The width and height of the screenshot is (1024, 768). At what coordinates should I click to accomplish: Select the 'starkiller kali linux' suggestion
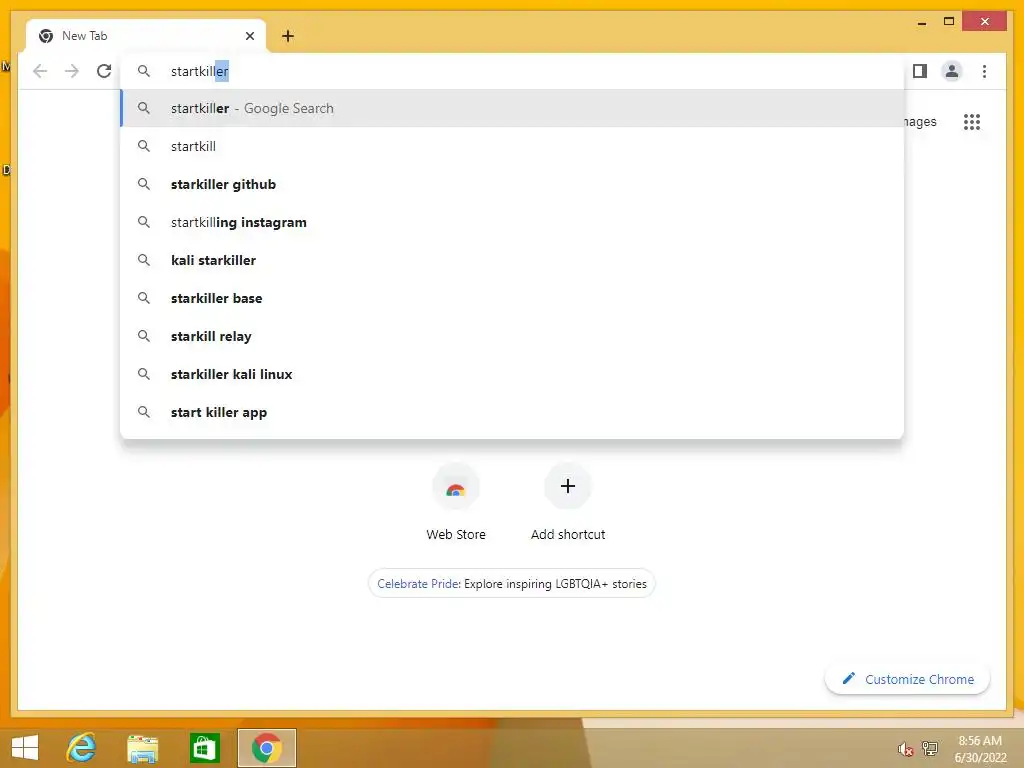click(512, 374)
